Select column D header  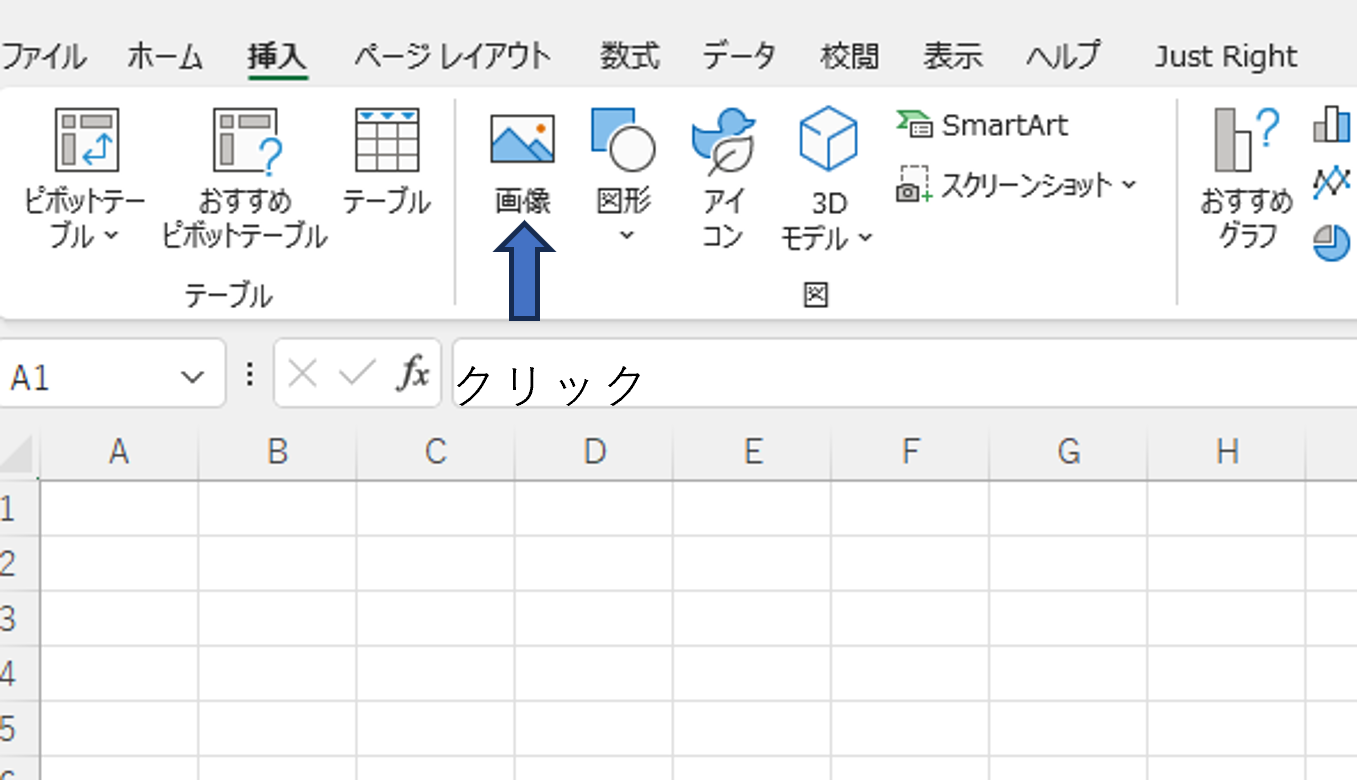coord(594,453)
